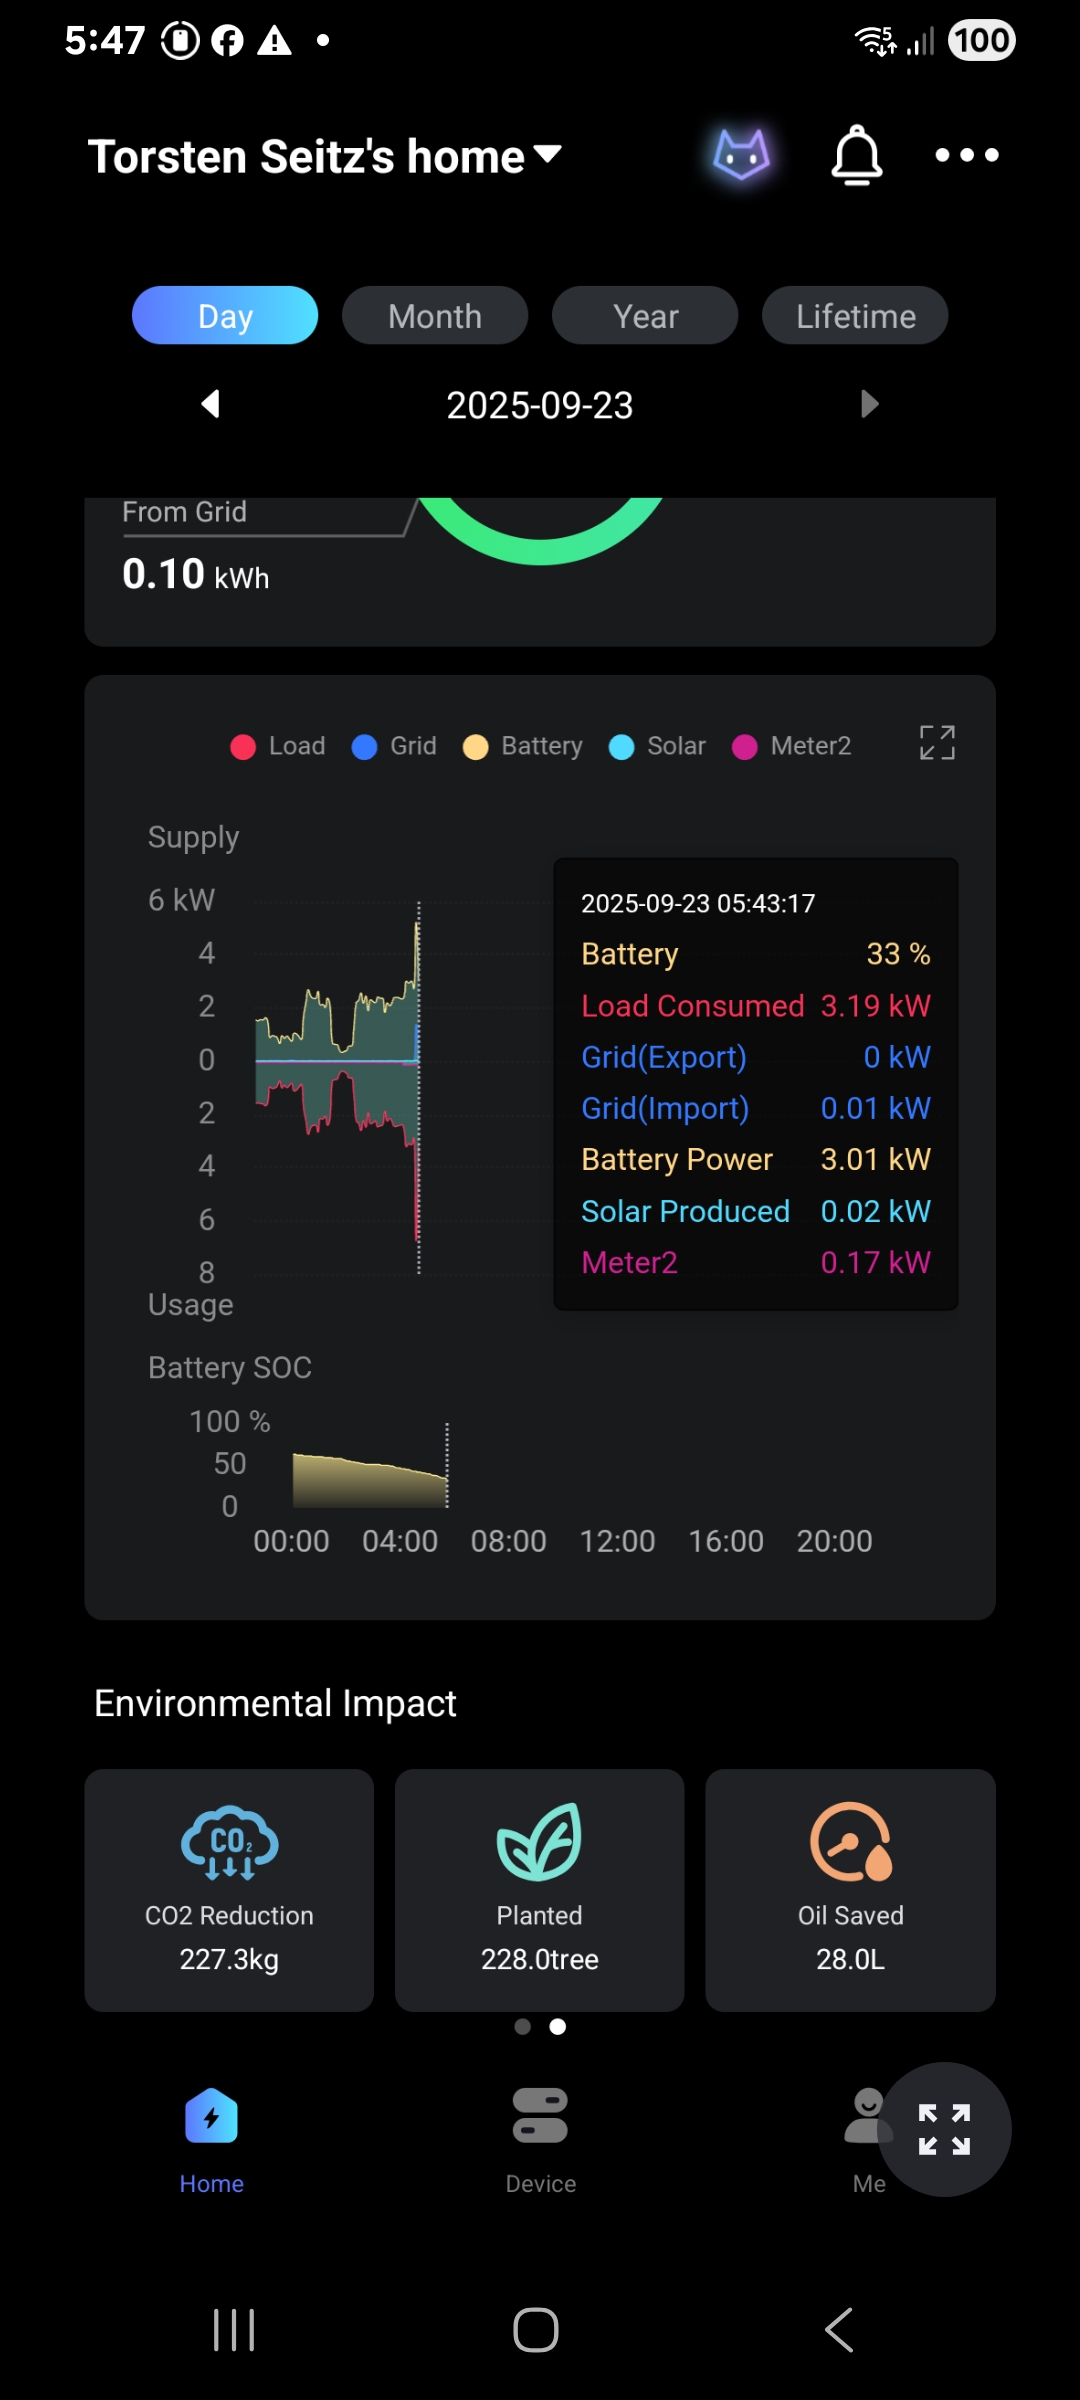1080x2400 pixels.
Task: Expand the power chart to fullscreen
Action: point(937,743)
